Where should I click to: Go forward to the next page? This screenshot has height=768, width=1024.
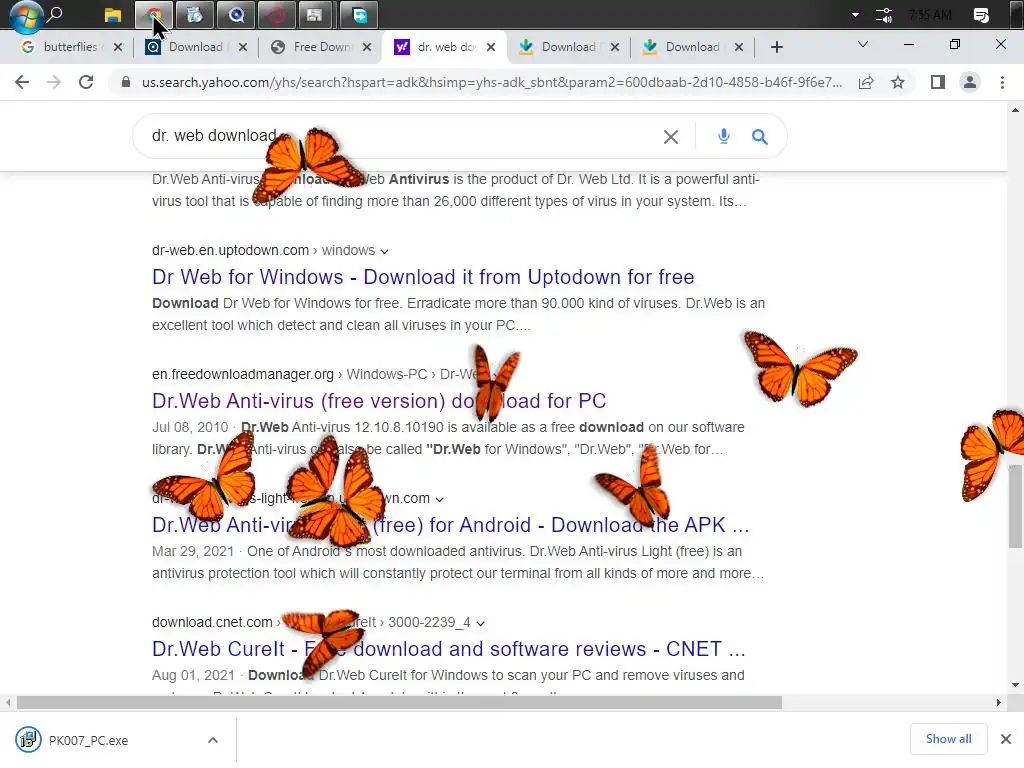click(x=54, y=82)
